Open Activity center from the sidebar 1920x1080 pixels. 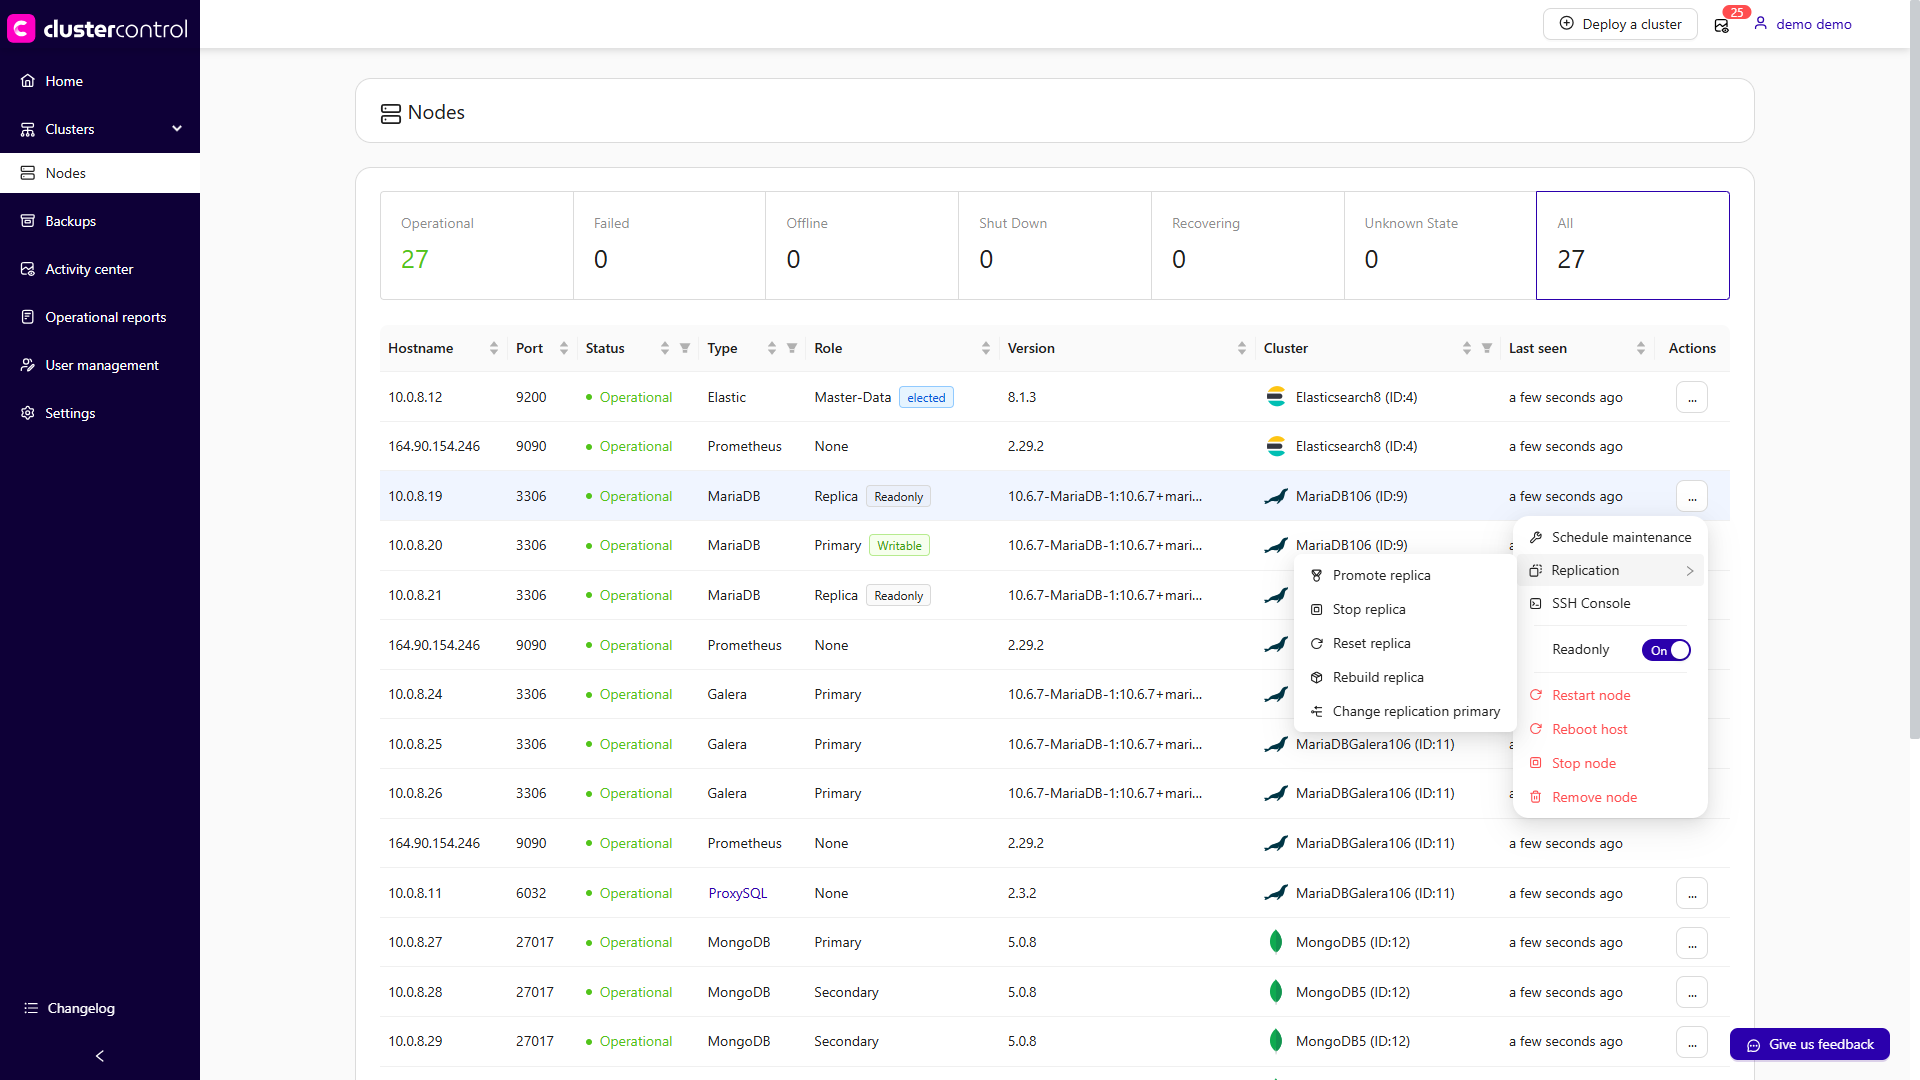pyautogui.click(x=89, y=268)
